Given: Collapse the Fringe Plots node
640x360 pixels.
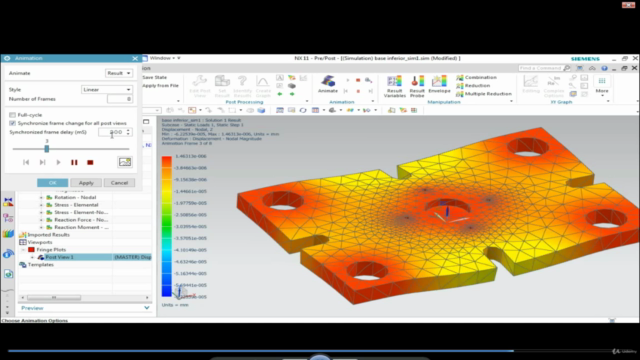Looking at the screenshot, I should pos(24,250).
